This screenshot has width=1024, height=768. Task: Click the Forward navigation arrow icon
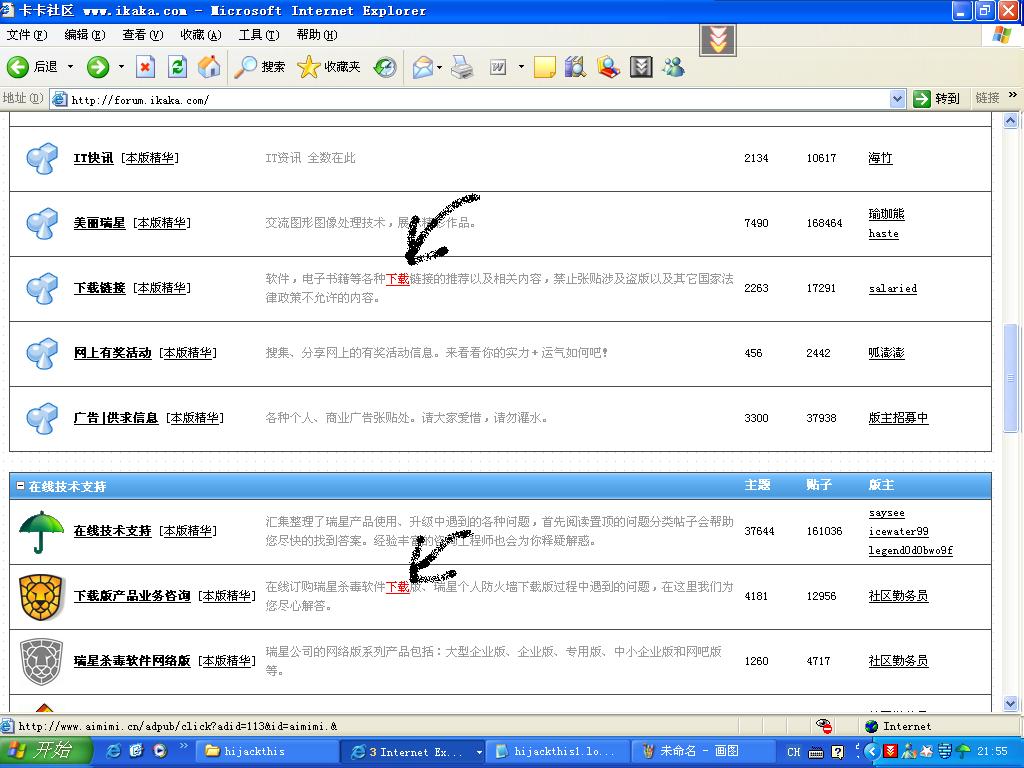[98, 67]
